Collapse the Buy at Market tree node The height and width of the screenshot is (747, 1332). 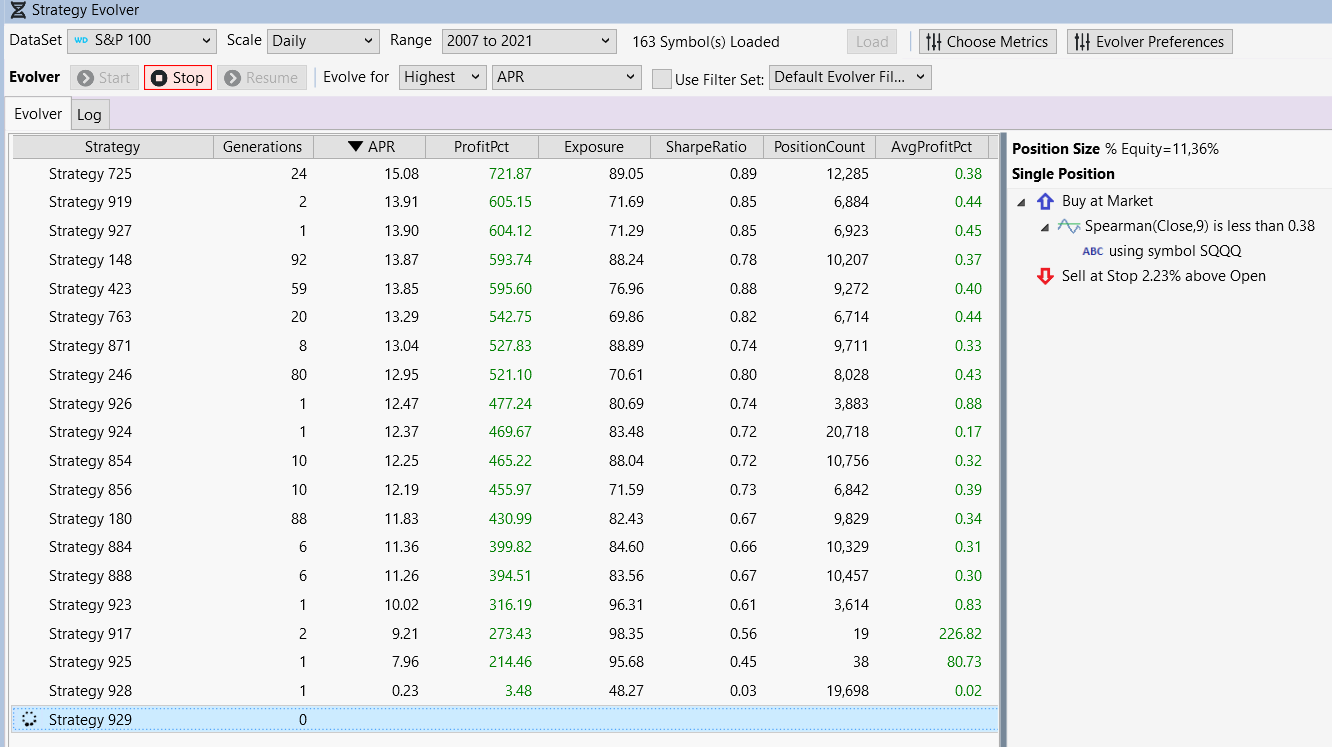(x=1021, y=202)
